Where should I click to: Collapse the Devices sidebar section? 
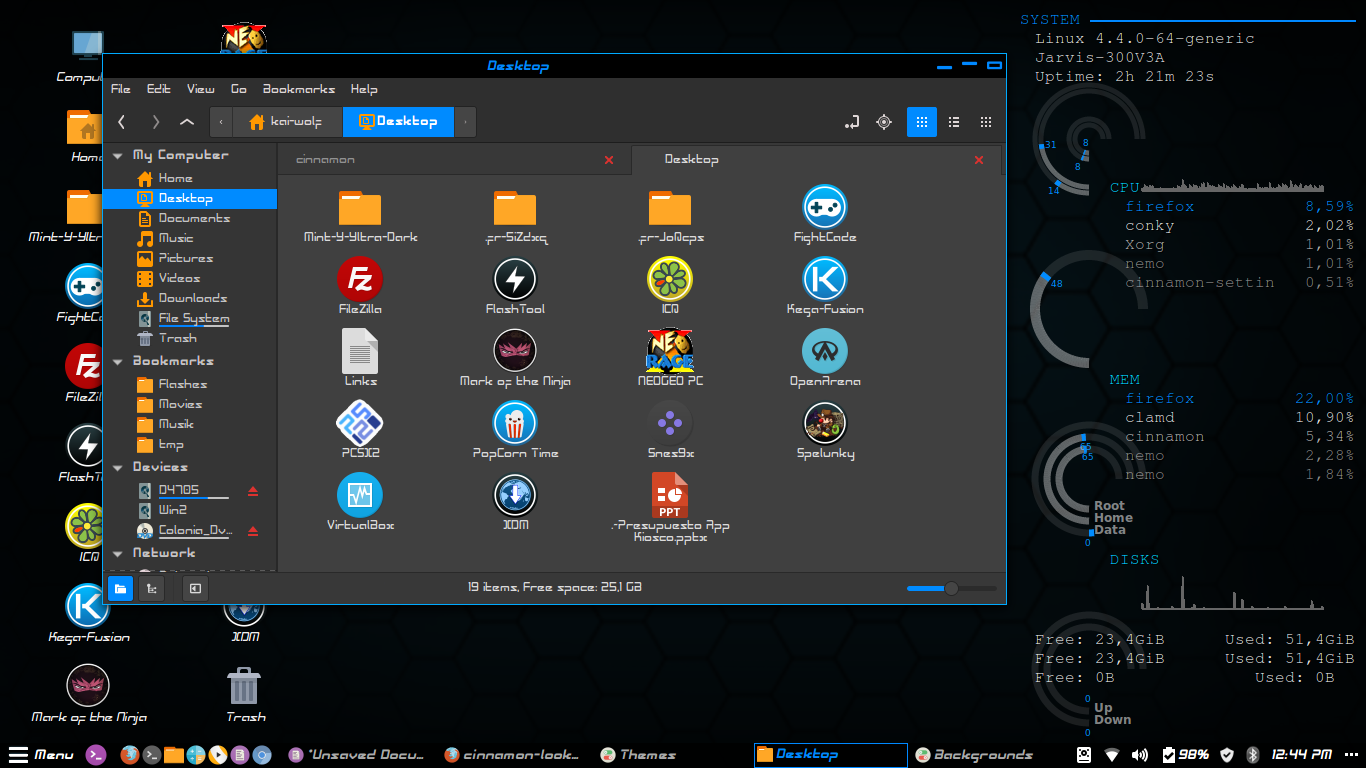point(118,468)
